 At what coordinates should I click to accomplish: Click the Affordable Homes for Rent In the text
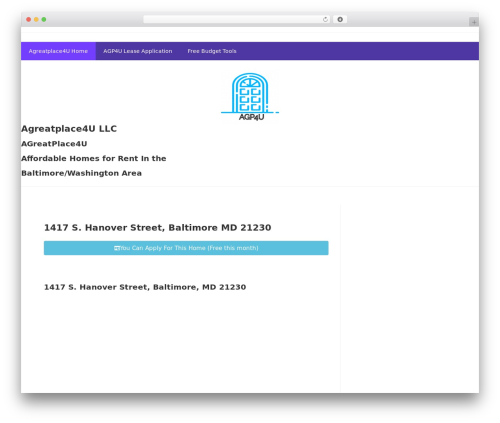pyautogui.click(x=94, y=158)
